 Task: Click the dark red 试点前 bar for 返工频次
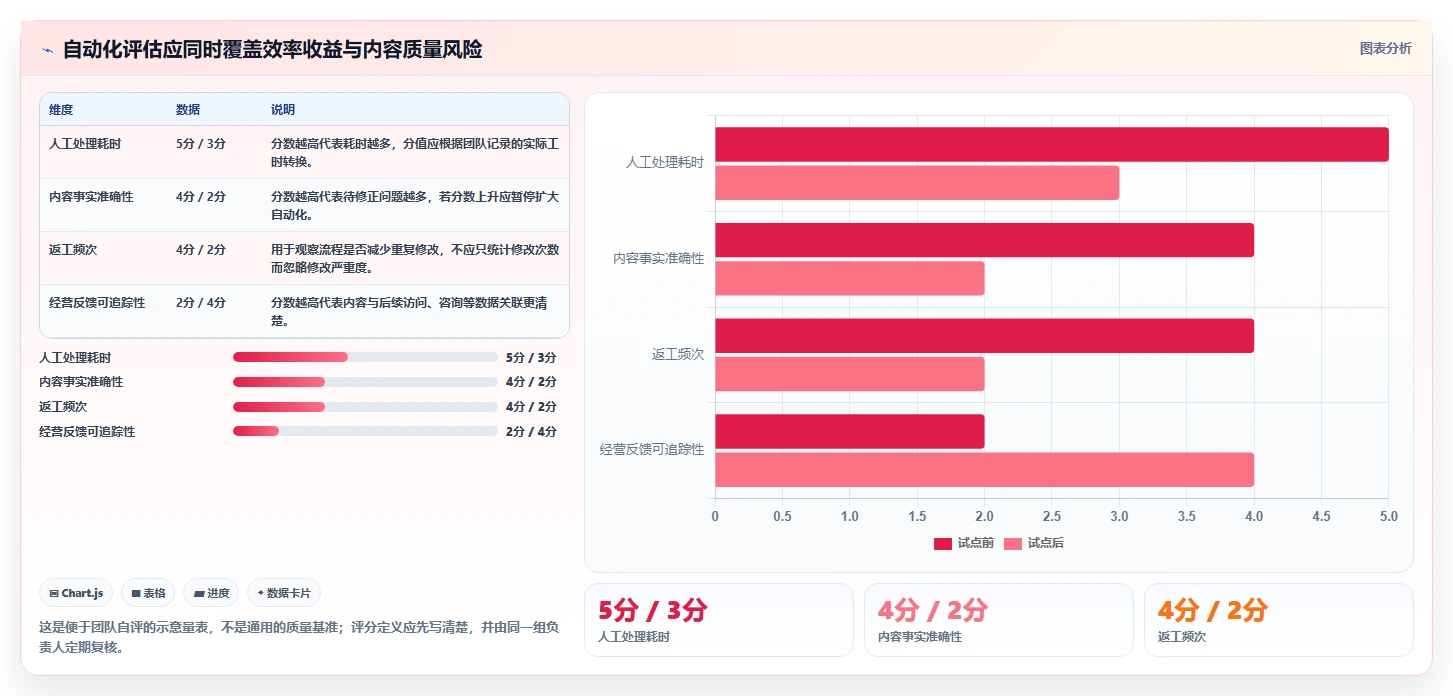pos(984,335)
